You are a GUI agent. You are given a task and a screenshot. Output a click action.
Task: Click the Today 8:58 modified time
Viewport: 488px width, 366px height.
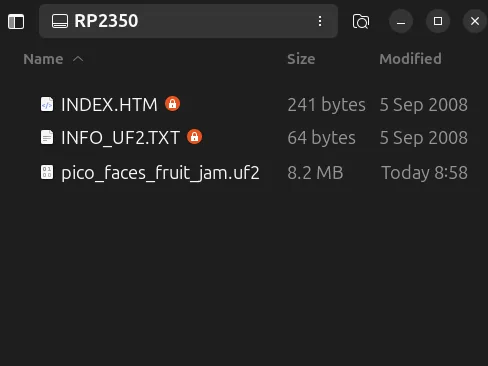point(424,173)
